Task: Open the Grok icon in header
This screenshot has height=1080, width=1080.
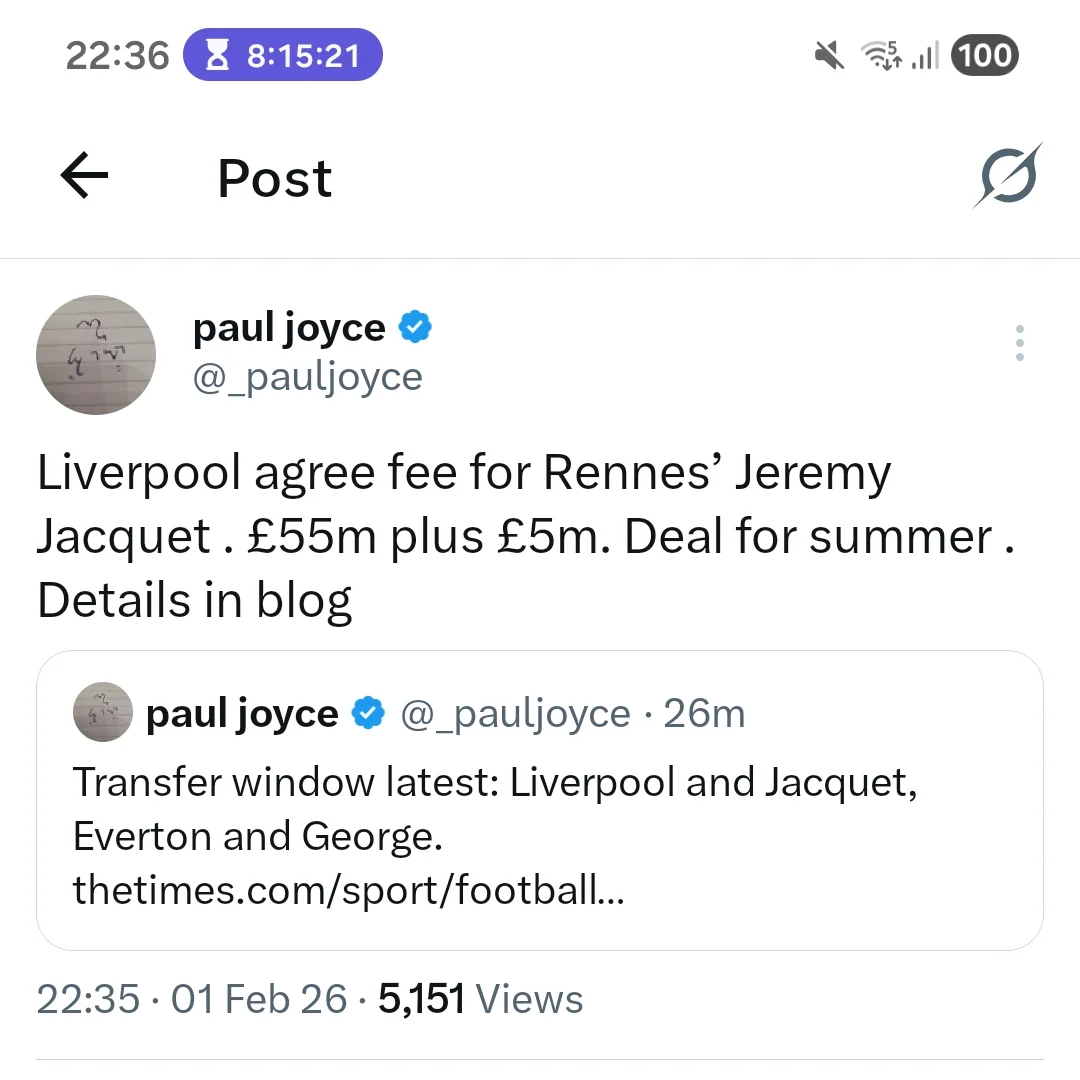Action: pyautogui.click(x=1007, y=177)
